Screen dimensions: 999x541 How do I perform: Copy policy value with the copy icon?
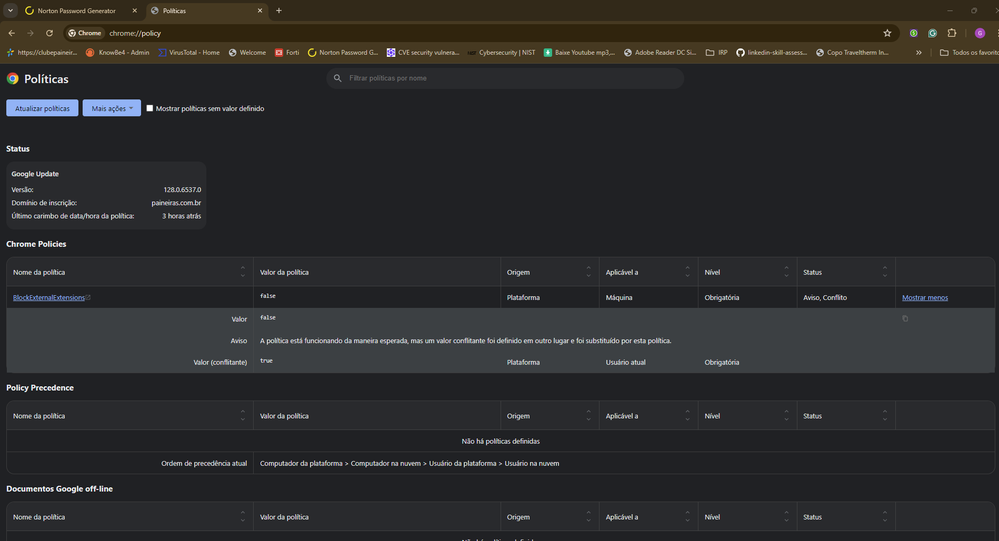pyautogui.click(x=905, y=319)
